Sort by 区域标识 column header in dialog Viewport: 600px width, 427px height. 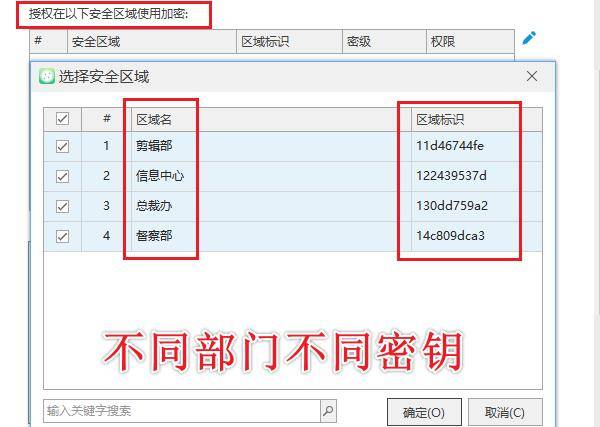coord(440,119)
